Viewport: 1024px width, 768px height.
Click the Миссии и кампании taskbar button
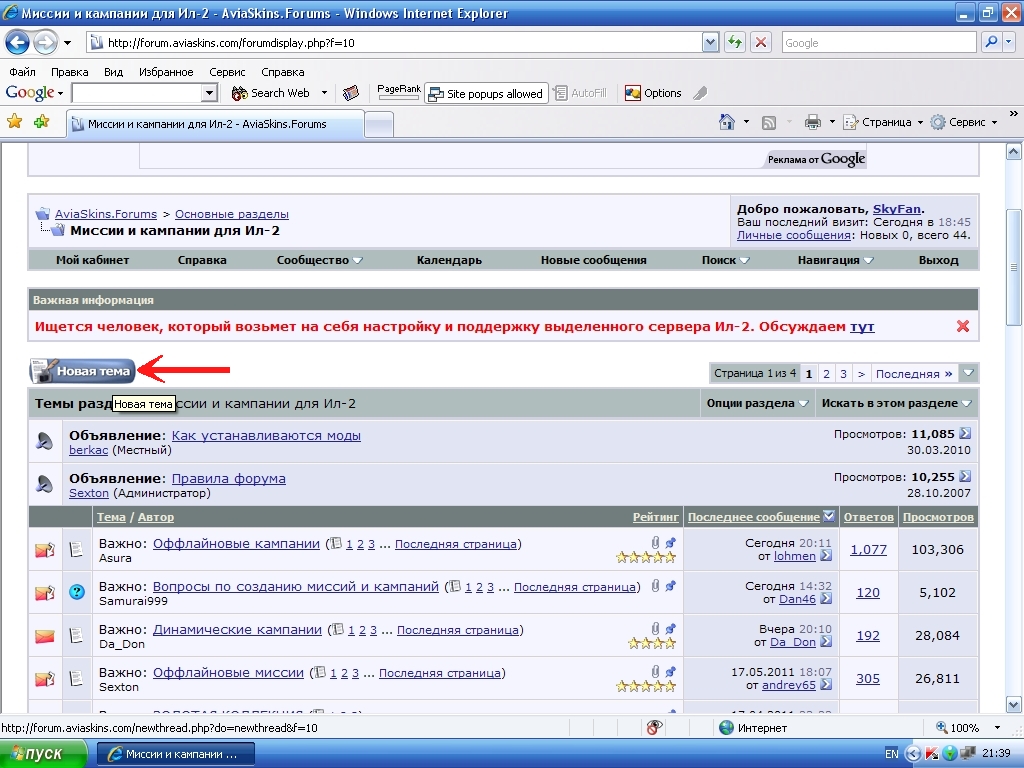coord(176,754)
